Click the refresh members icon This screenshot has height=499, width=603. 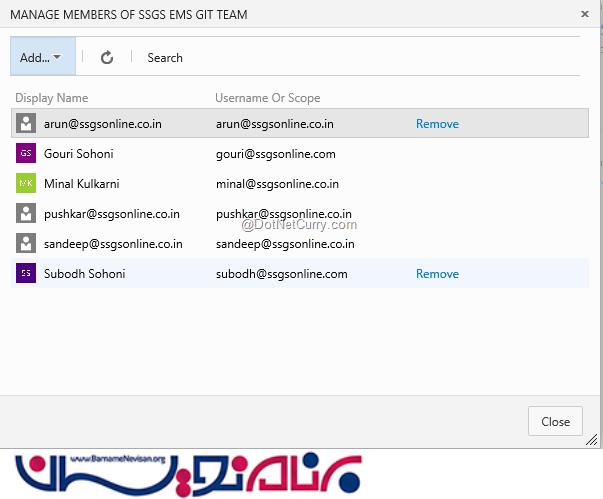pos(107,58)
